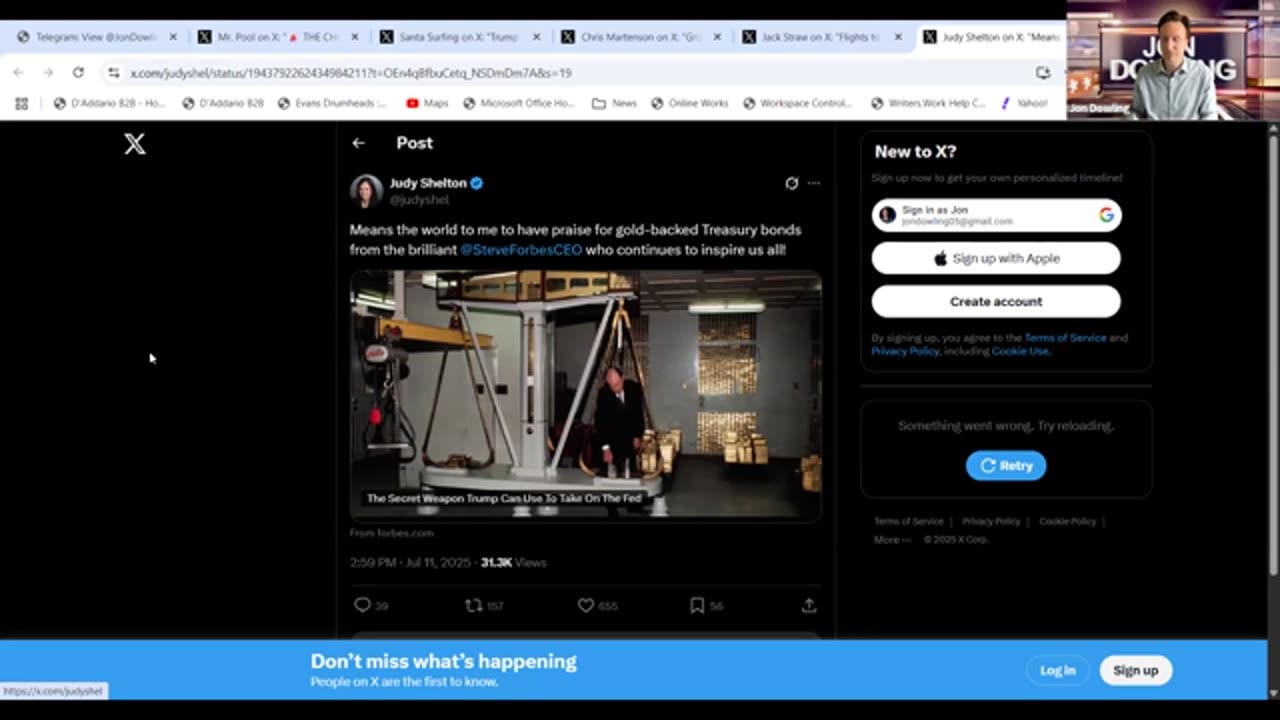Click the share icon below the post

(x=809, y=605)
